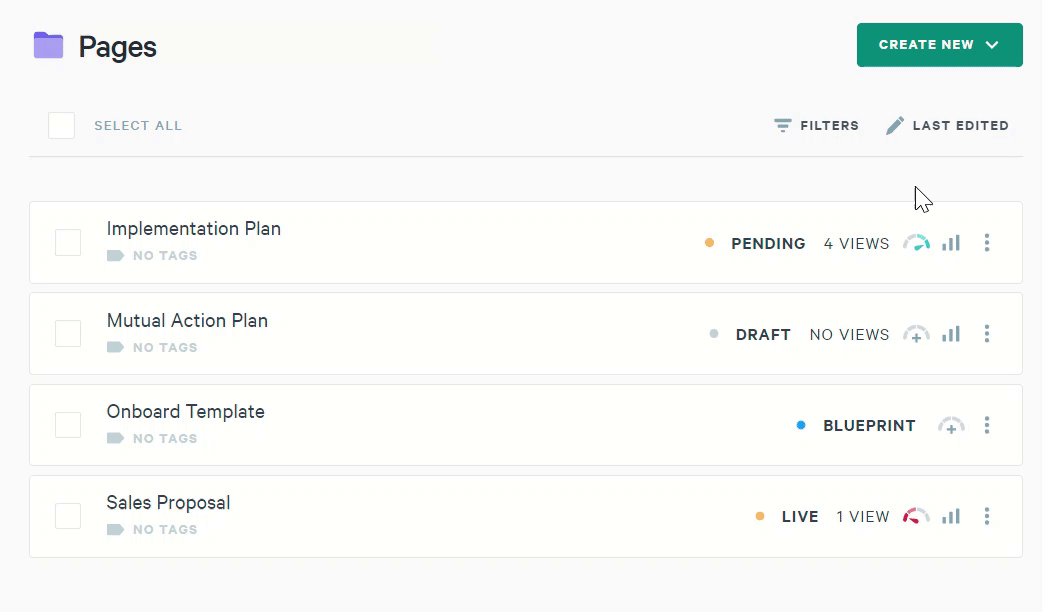Expand the Create New dropdown
The image size is (1042, 612).
coord(939,45)
